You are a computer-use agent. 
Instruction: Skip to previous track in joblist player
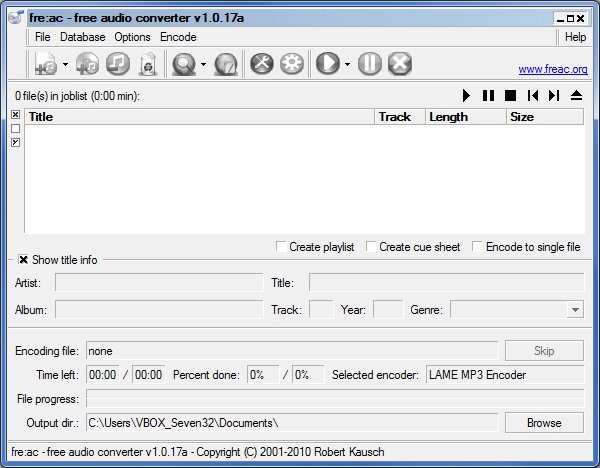533,95
